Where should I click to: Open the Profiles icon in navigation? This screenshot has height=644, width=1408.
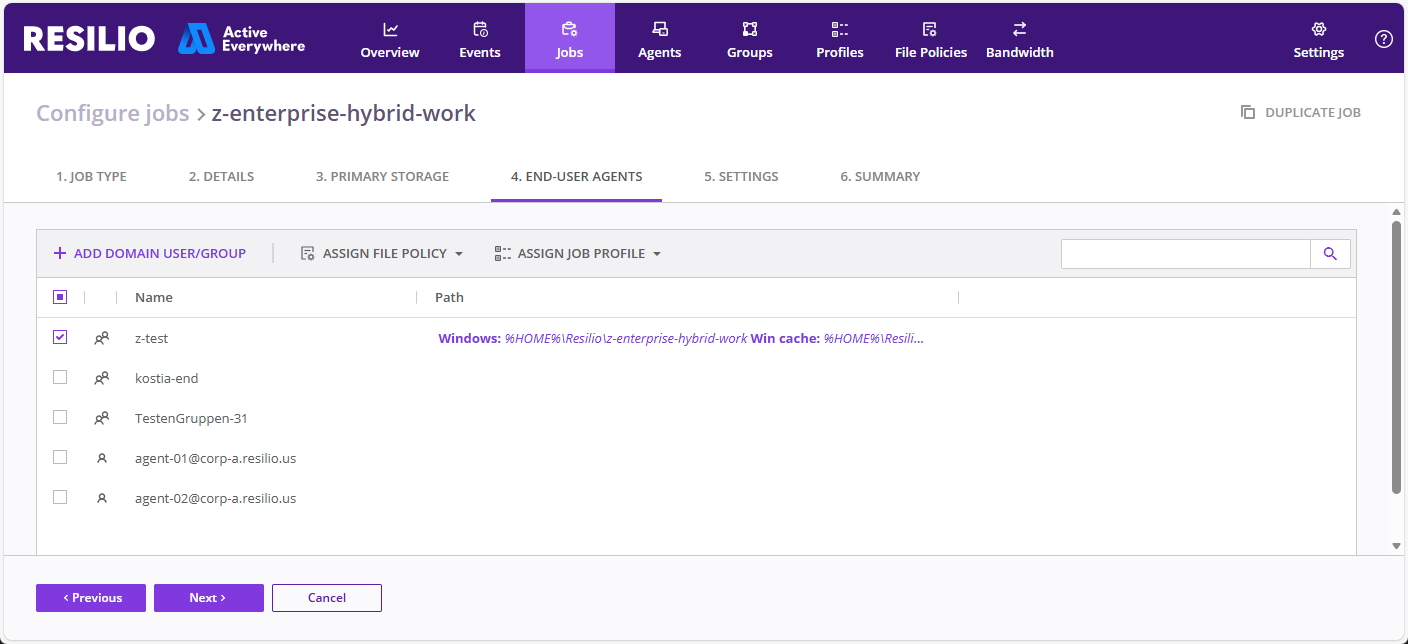(x=840, y=29)
